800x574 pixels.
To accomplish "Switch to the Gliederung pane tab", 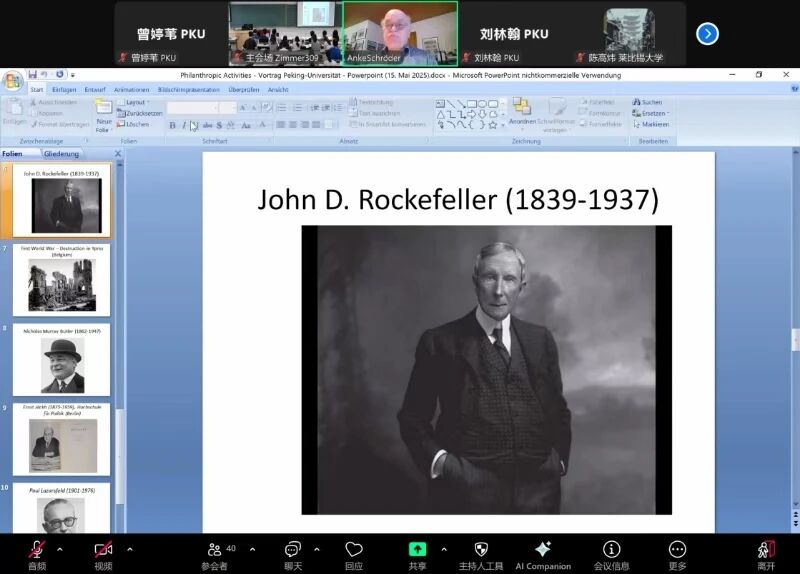I will pyautogui.click(x=62, y=154).
